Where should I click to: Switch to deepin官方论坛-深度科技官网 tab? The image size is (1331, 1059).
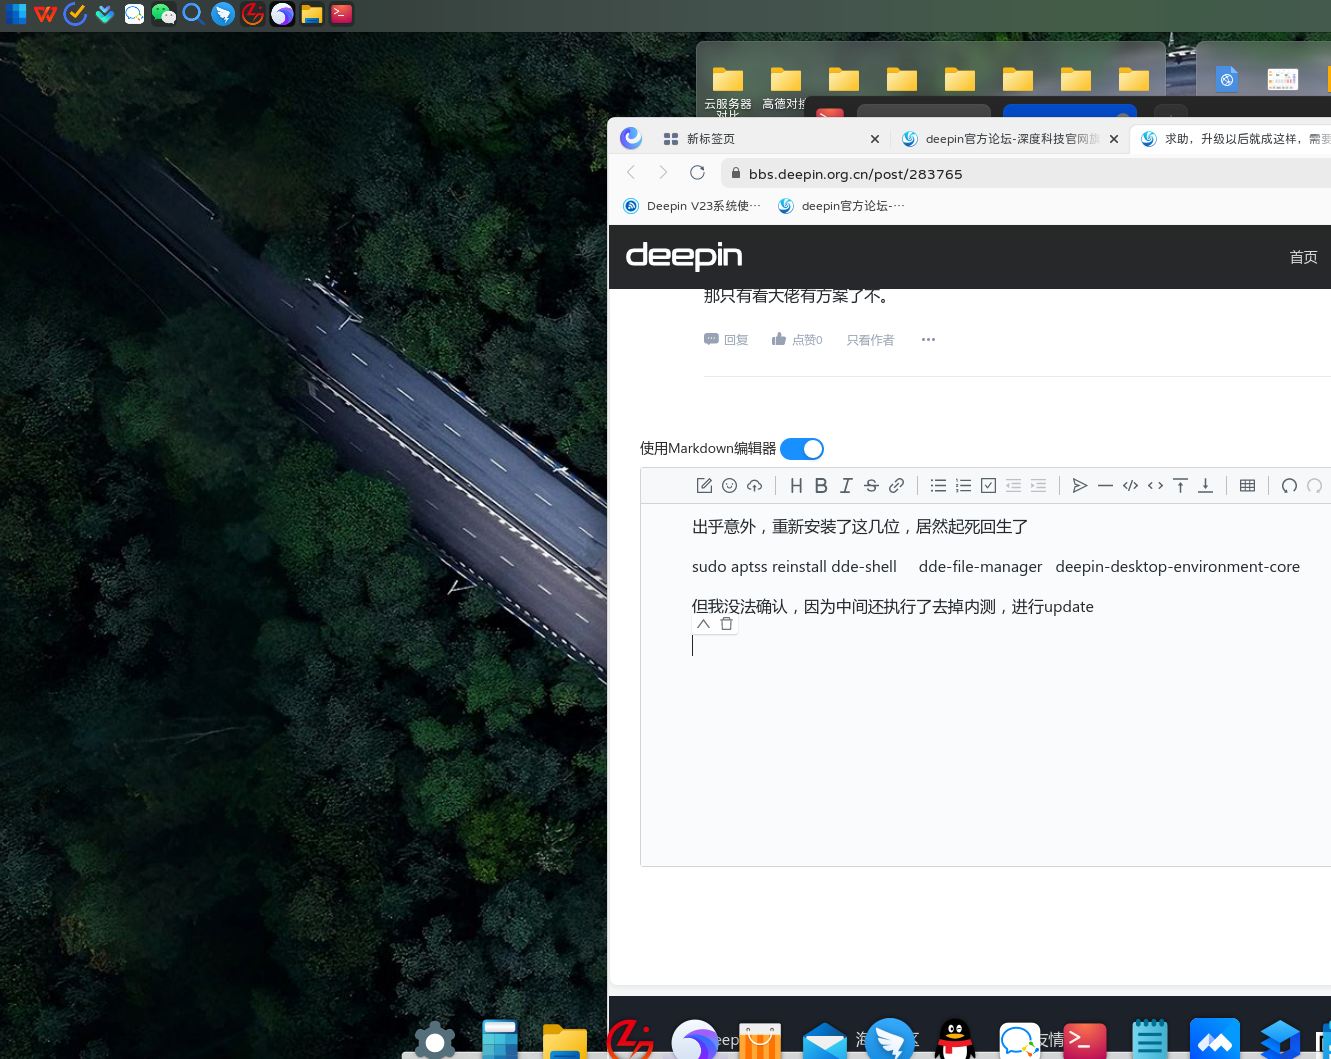tap(1008, 139)
